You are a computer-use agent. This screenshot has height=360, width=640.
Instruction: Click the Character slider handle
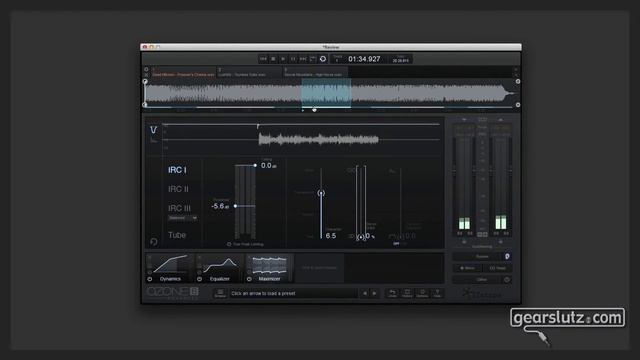(x=321, y=193)
